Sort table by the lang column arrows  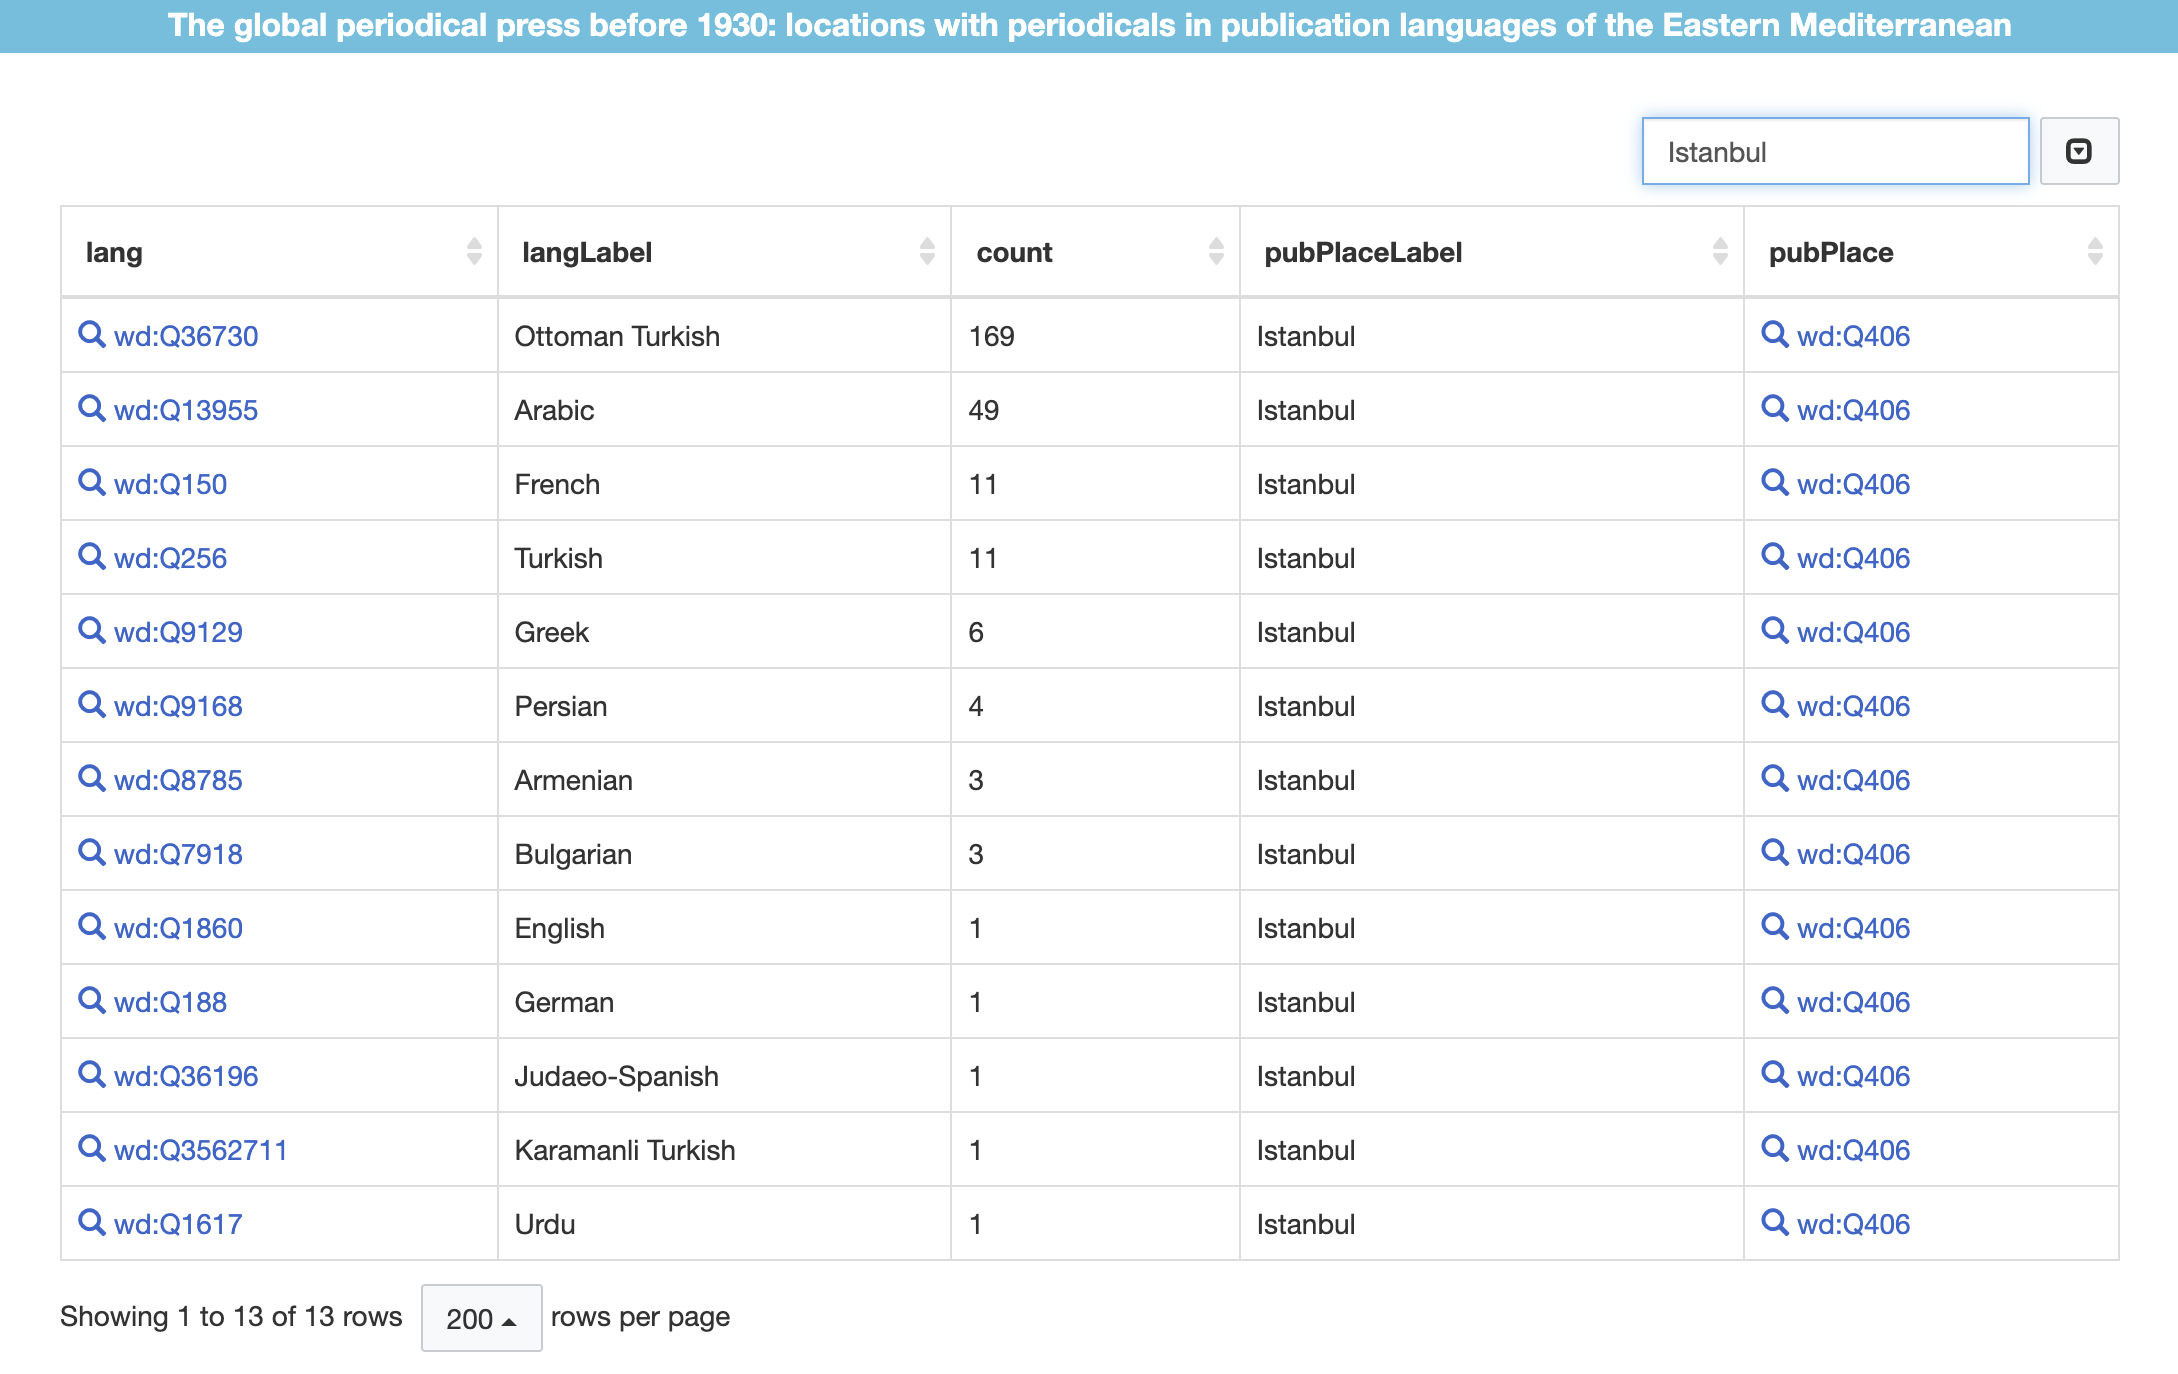(474, 252)
